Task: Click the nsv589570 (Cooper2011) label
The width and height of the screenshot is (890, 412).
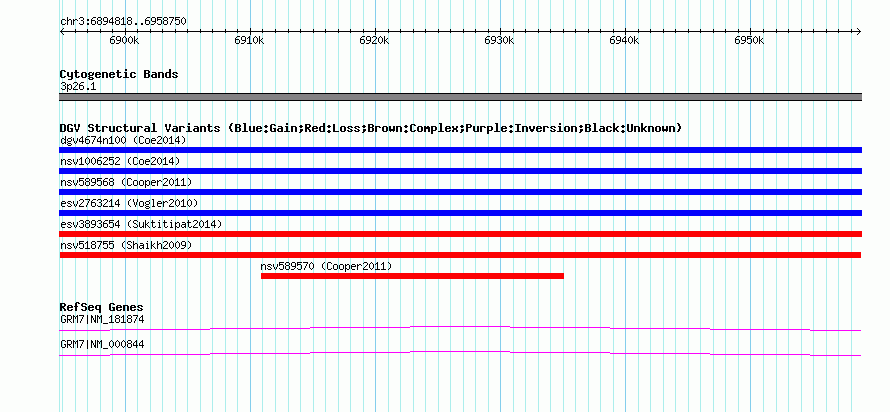Action: (x=326, y=266)
